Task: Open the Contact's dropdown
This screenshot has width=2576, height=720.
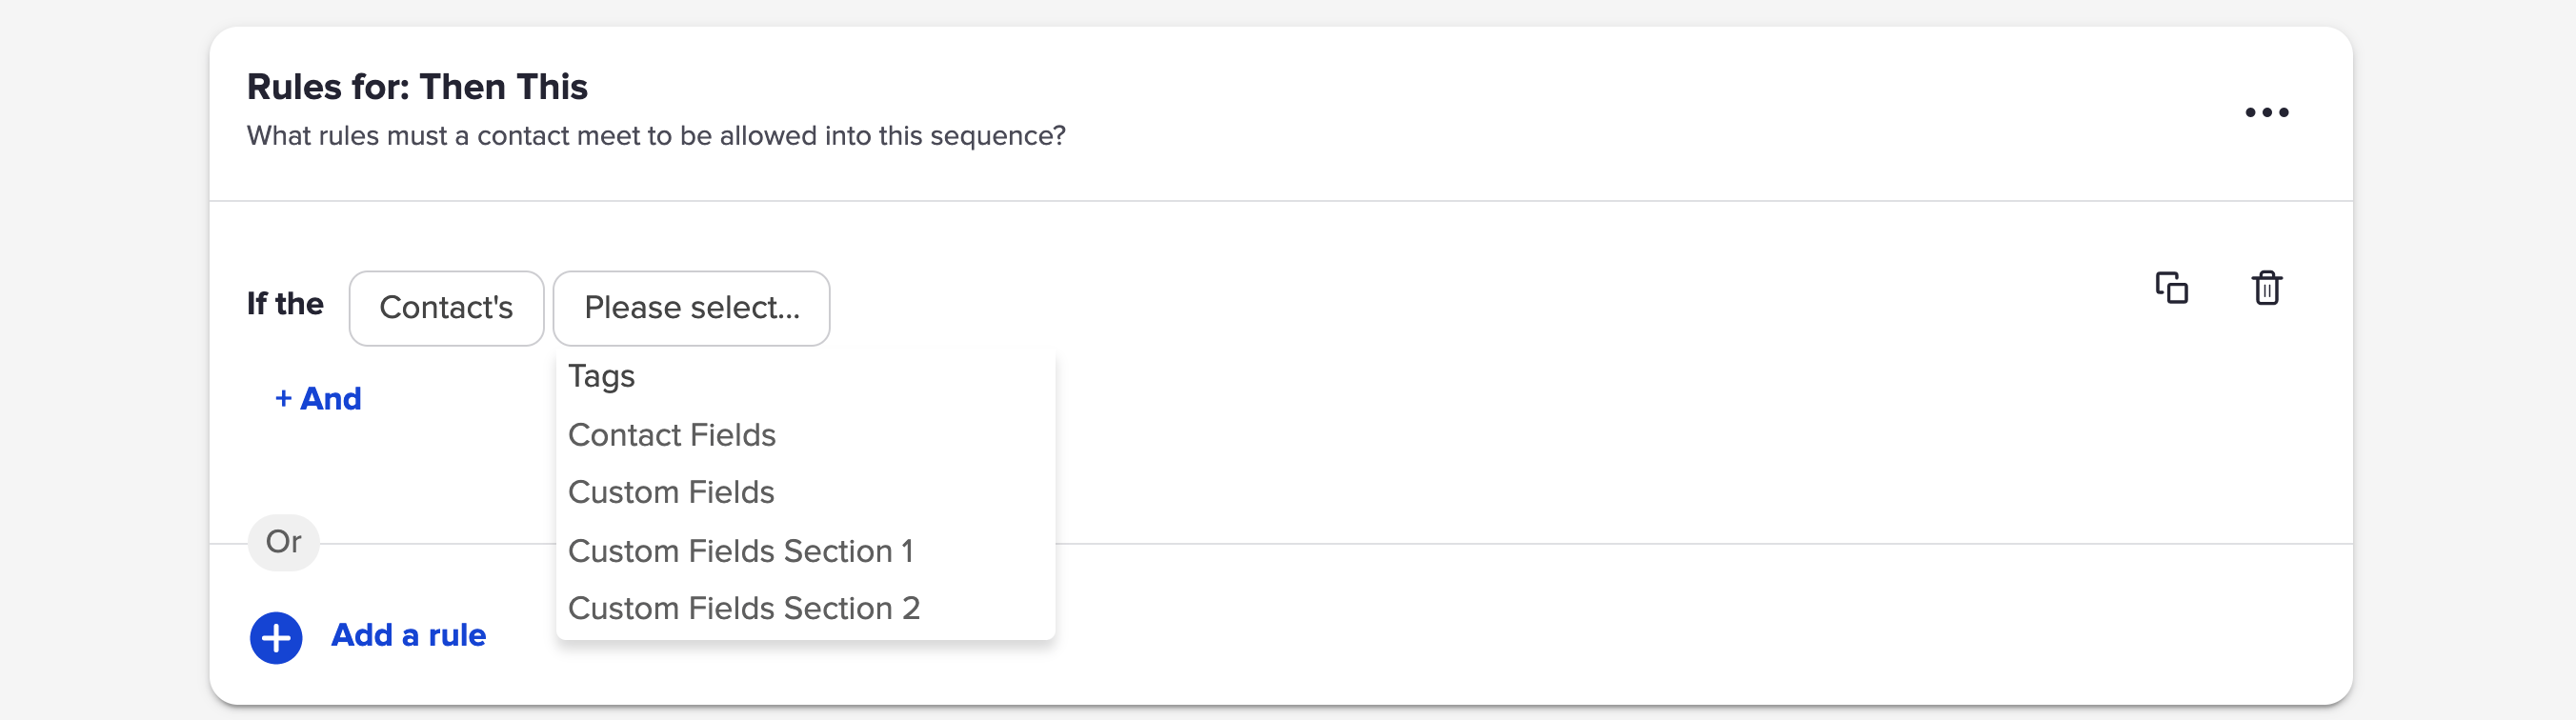Action: [x=446, y=308]
